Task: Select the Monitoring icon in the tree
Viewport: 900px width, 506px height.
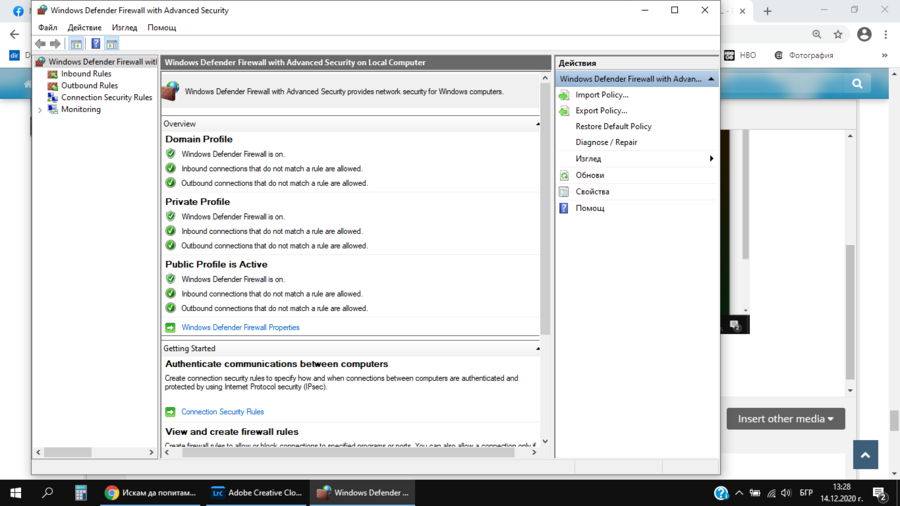Action: pyautogui.click(x=53, y=110)
